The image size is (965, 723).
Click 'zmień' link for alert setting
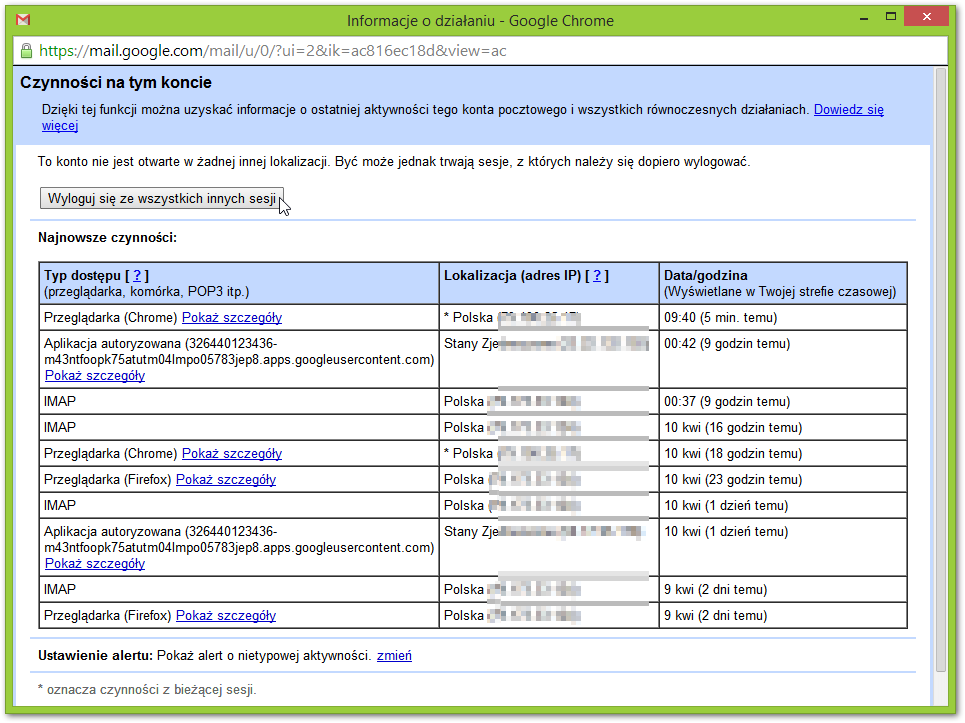(394, 656)
